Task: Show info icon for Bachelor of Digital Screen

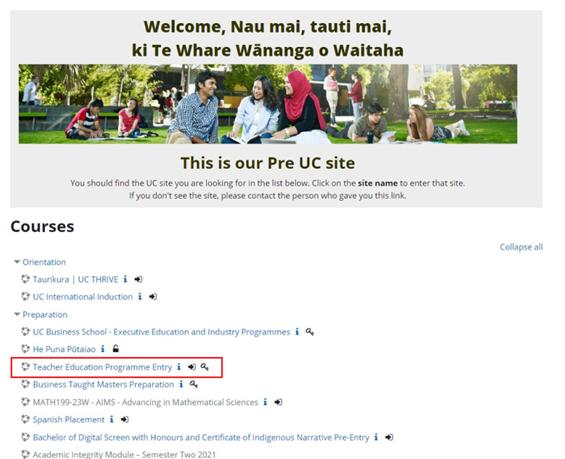Action: coord(376,437)
